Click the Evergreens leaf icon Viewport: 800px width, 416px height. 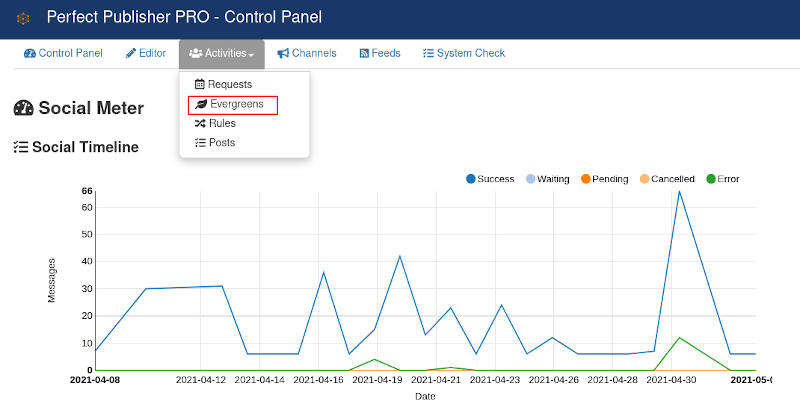[x=201, y=104]
